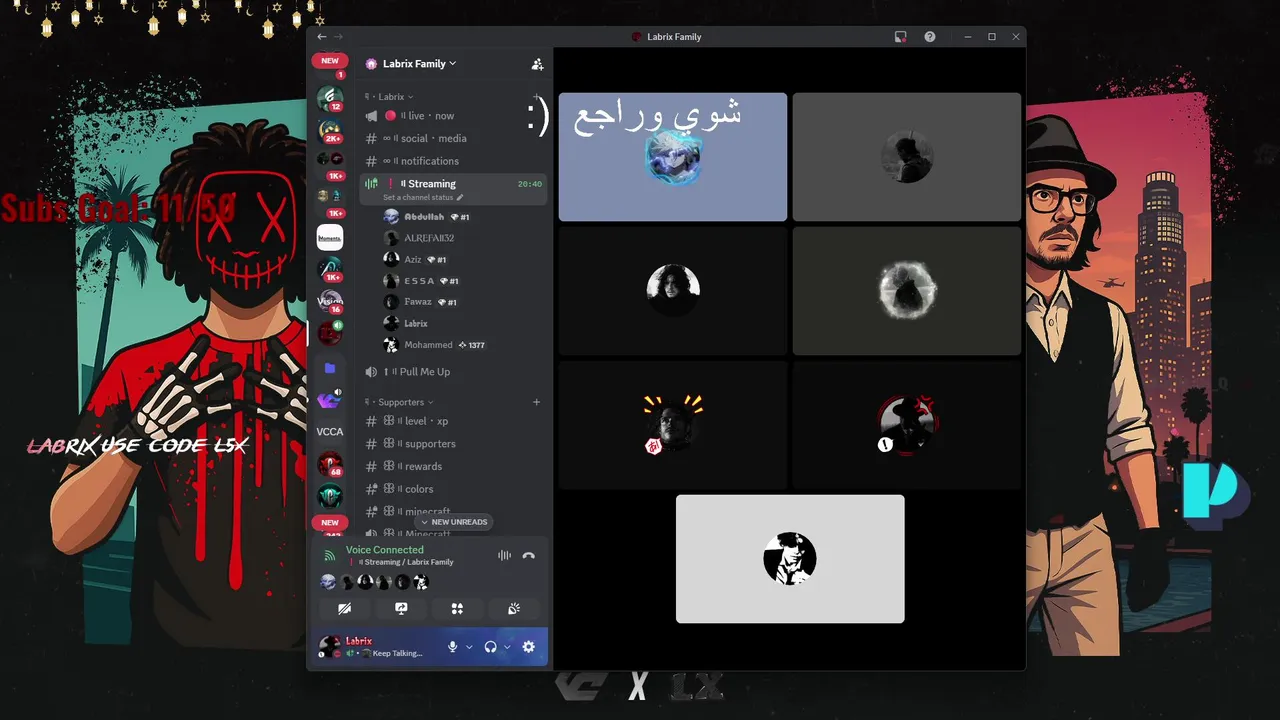
Task: Jump to NEW UNREADS
Action: click(x=453, y=522)
